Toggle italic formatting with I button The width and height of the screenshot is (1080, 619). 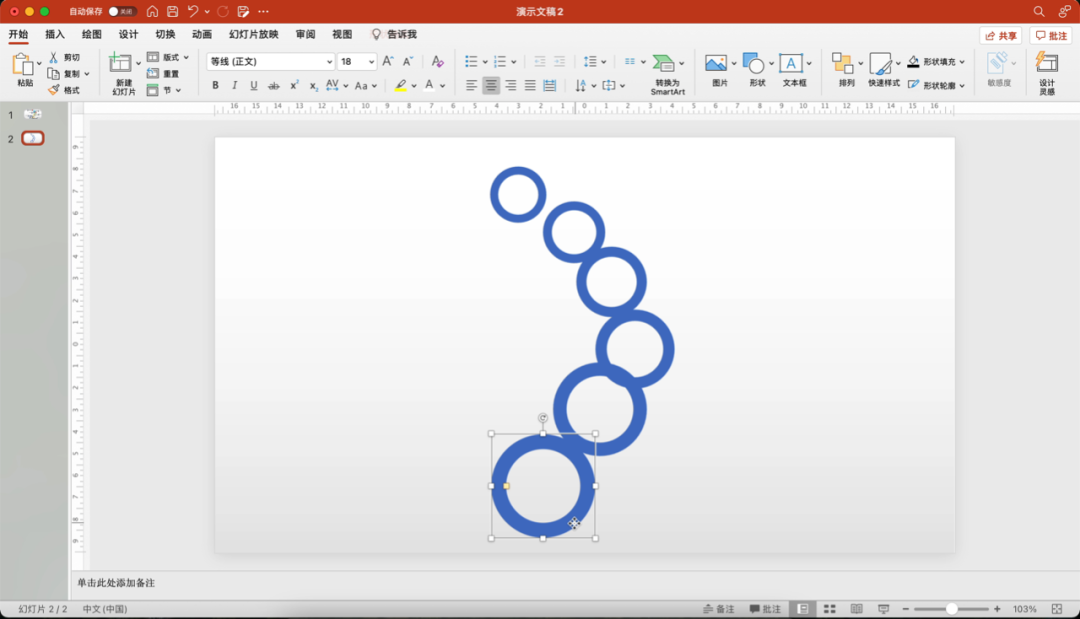235,86
